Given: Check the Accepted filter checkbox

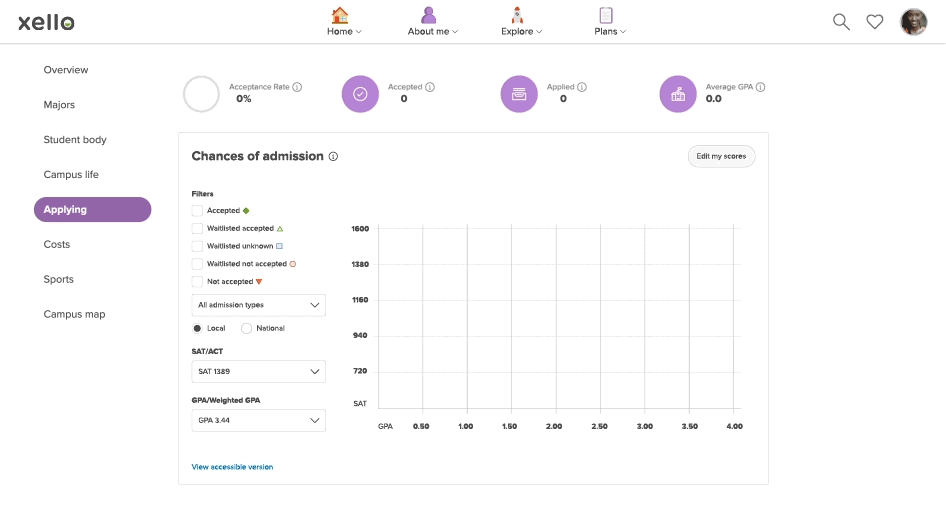Looking at the screenshot, I should pyautogui.click(x=197, y=211).
